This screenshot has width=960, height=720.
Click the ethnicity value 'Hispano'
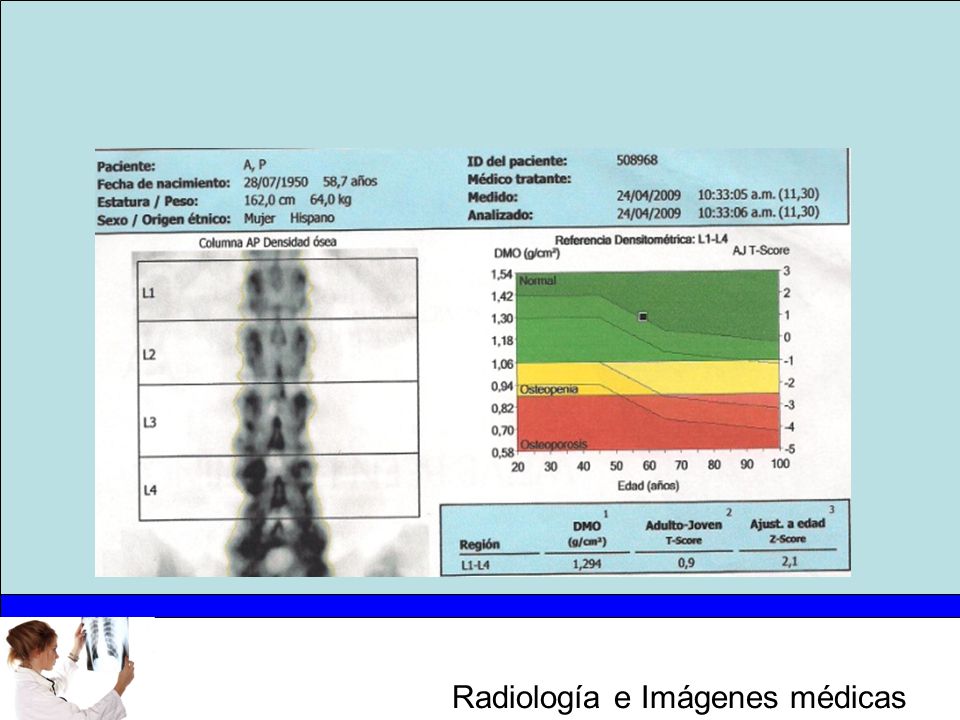312,217
